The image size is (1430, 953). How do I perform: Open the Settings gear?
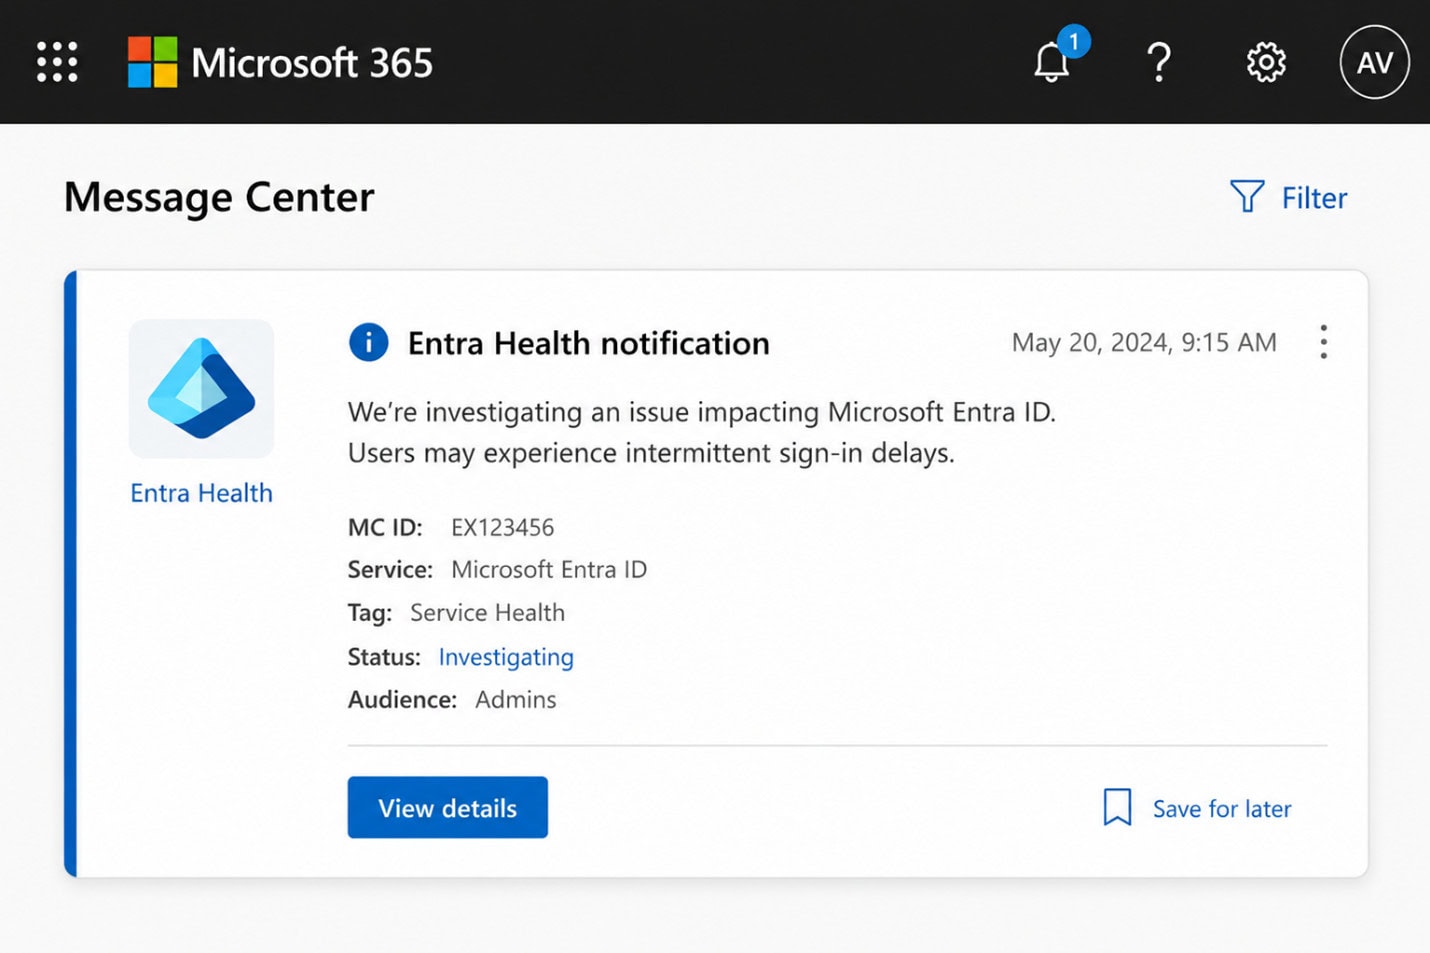(1266, 62)
